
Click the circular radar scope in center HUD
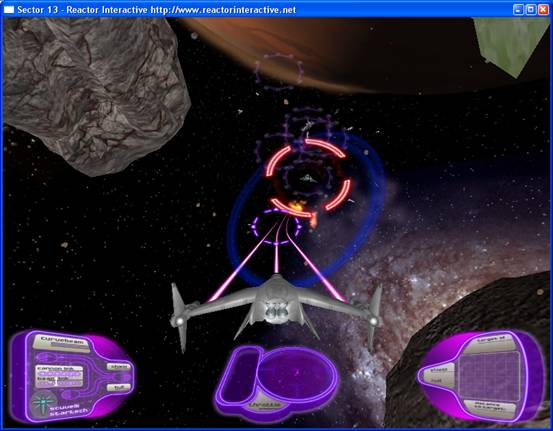pyautogui.click(x=296, y=374)
